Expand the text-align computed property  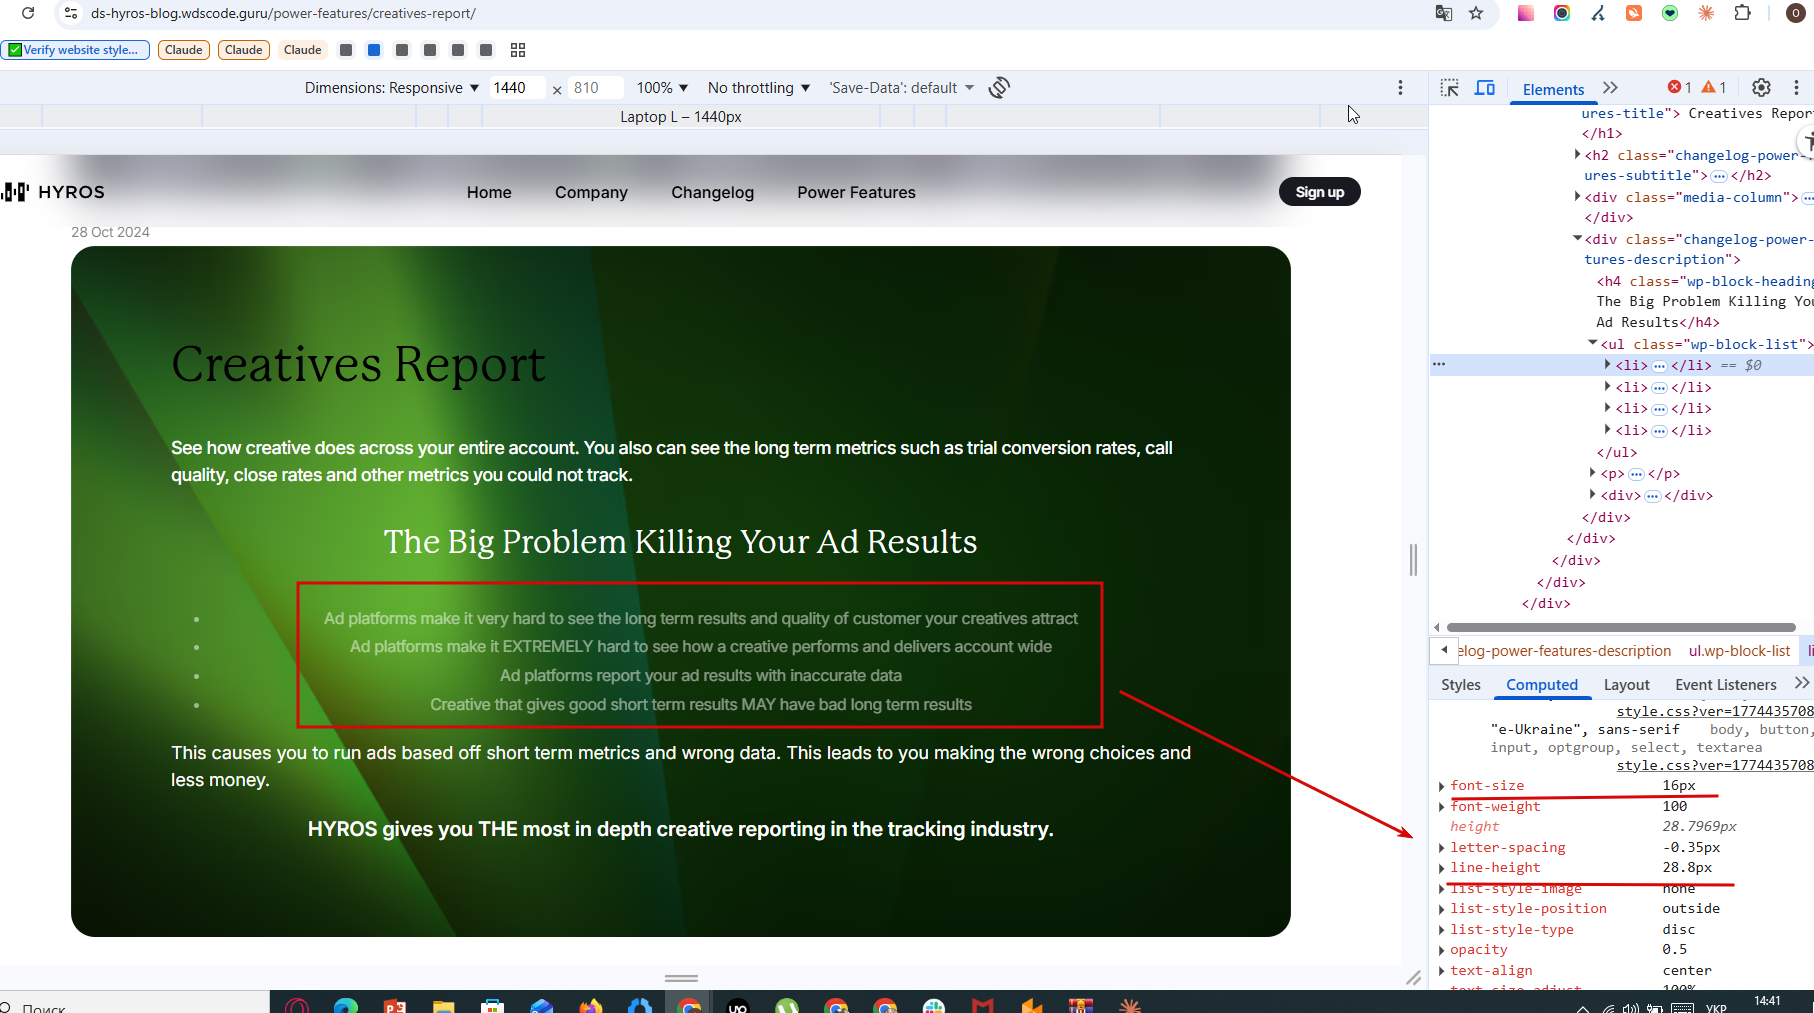1441,971
